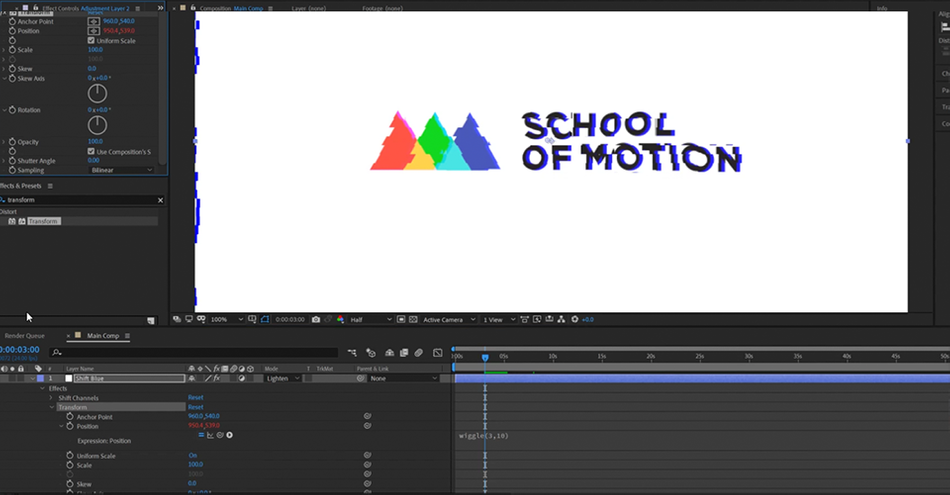The image size is (950, 495).
Task: Toggle Draft 3D button in timeline
Action: 371,353
